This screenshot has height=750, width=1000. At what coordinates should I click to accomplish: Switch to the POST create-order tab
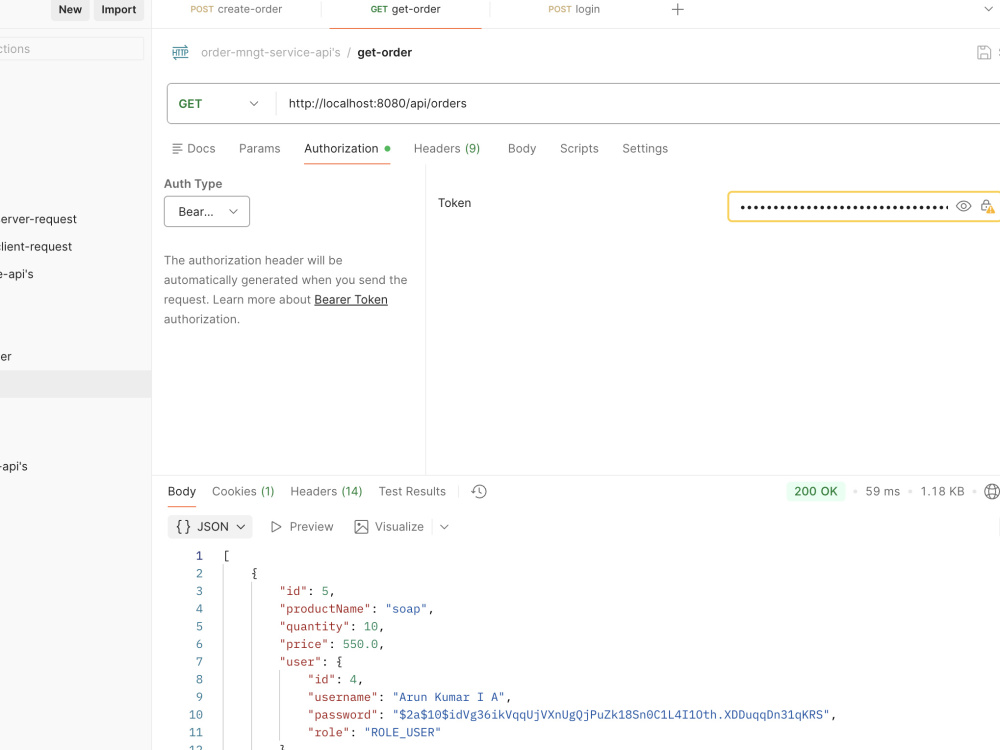click(236, 10)
